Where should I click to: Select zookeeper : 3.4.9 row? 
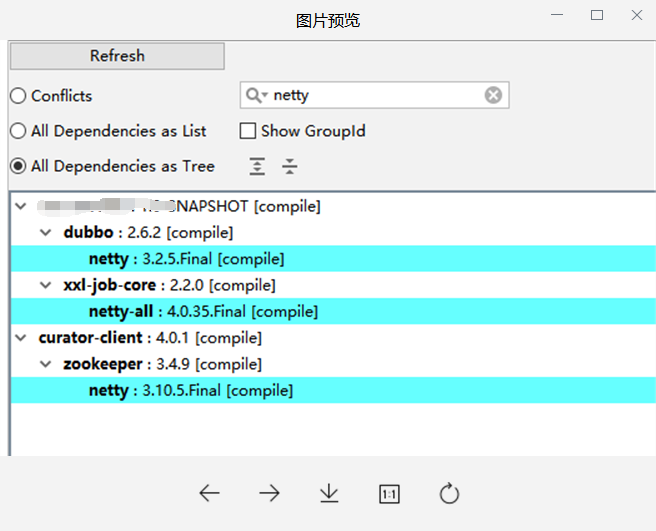tap(333, 364)
